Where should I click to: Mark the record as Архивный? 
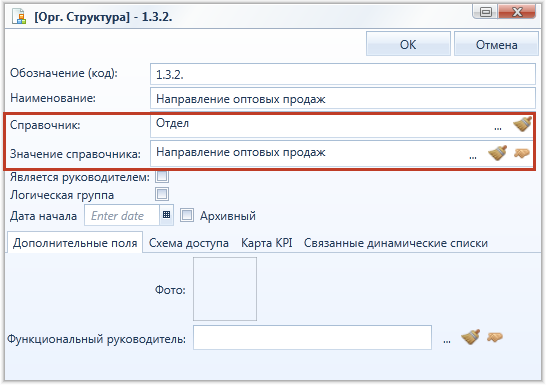click(x=187, y=215)
